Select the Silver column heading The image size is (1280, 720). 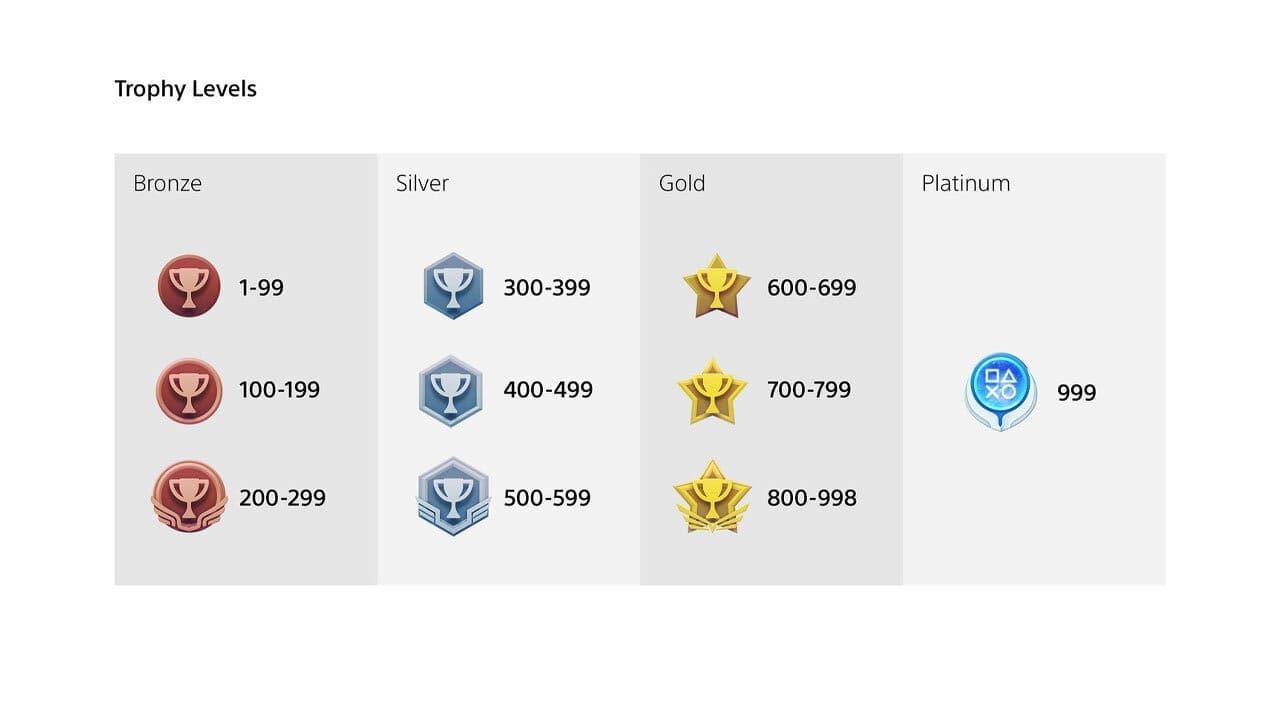coord(422,183)
